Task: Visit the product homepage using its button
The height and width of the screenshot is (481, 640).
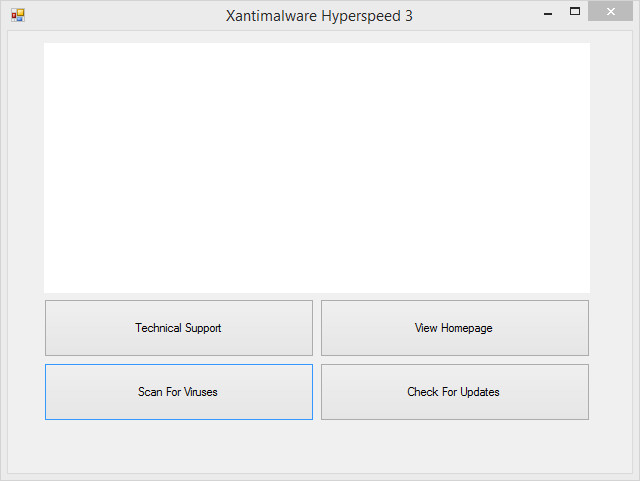Action: point(455,328)
